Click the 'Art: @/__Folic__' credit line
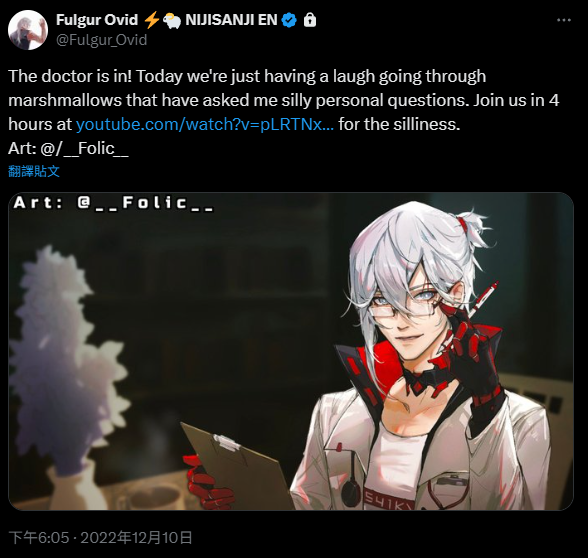This screenshot has width=588, height=558. tap(68, 148)
